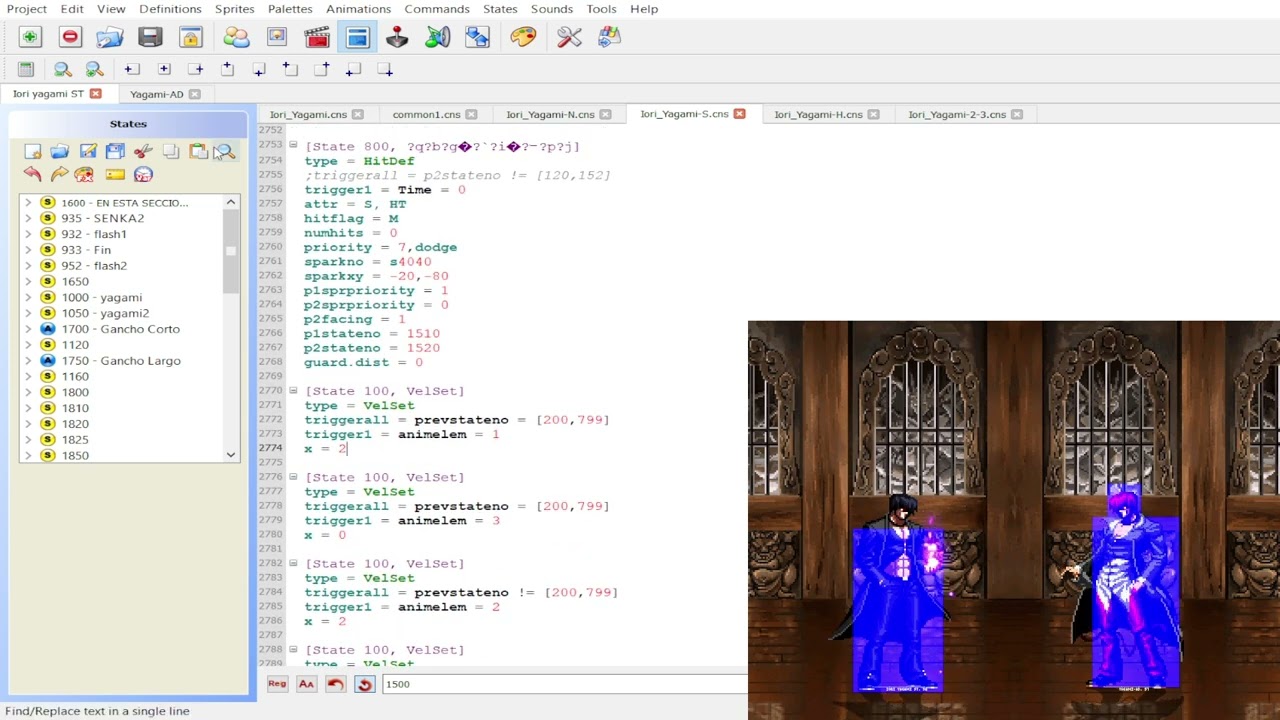Open the Definitions menu
The height and width of the screenshot is (720, 1280).
[170, 9]
